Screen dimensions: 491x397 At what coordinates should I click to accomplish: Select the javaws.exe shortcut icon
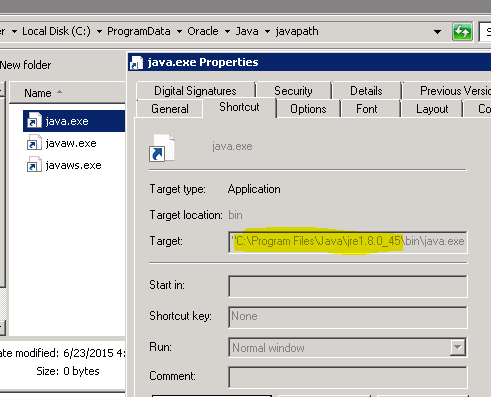34,165
